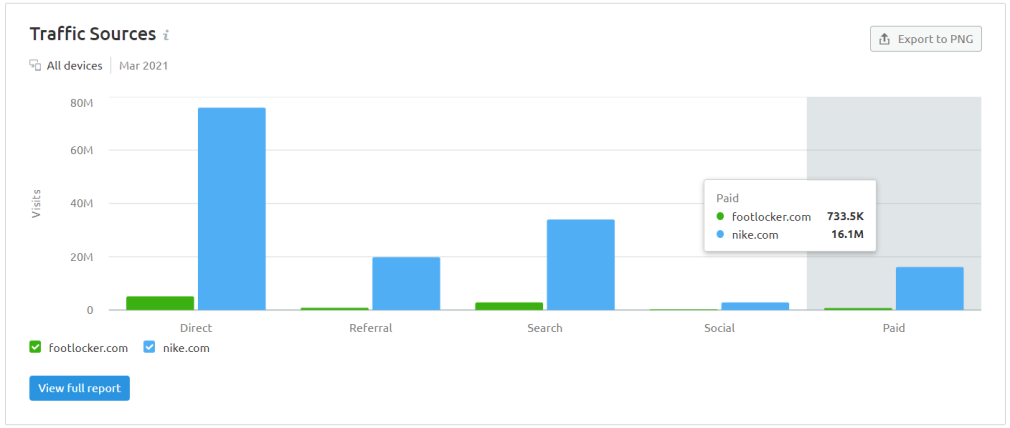This screenshot has width=1010, height=428.
Task: Click the nike.com Referral bar
Action: tap(406, 284)
